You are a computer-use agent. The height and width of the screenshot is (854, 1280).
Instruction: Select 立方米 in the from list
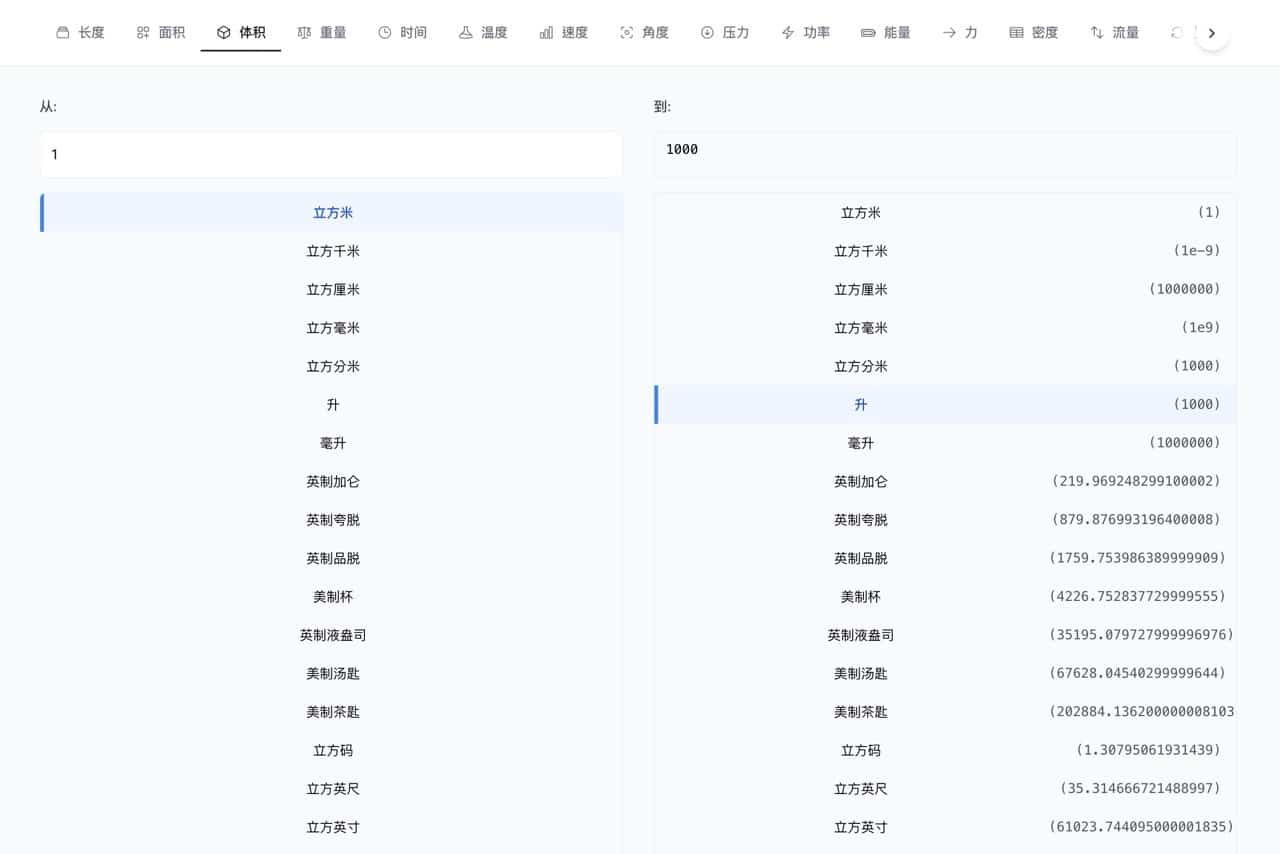click(331, 213)
